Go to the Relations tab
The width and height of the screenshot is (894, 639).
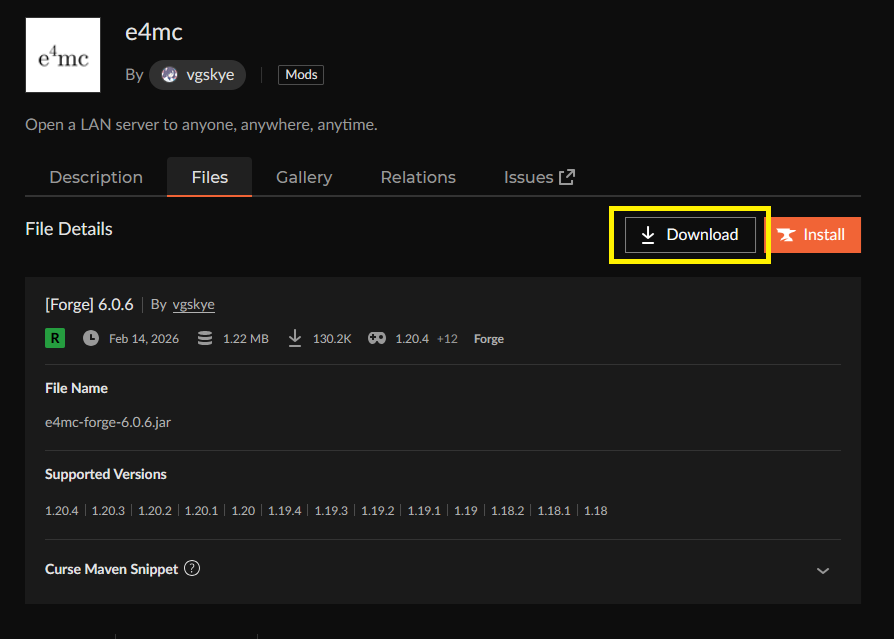tap(418, 177)
